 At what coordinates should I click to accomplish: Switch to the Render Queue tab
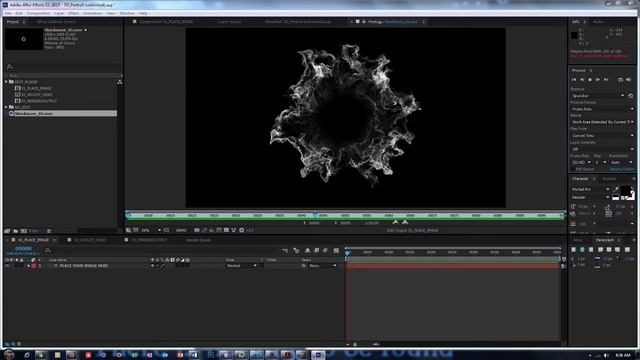pos(198,240)
